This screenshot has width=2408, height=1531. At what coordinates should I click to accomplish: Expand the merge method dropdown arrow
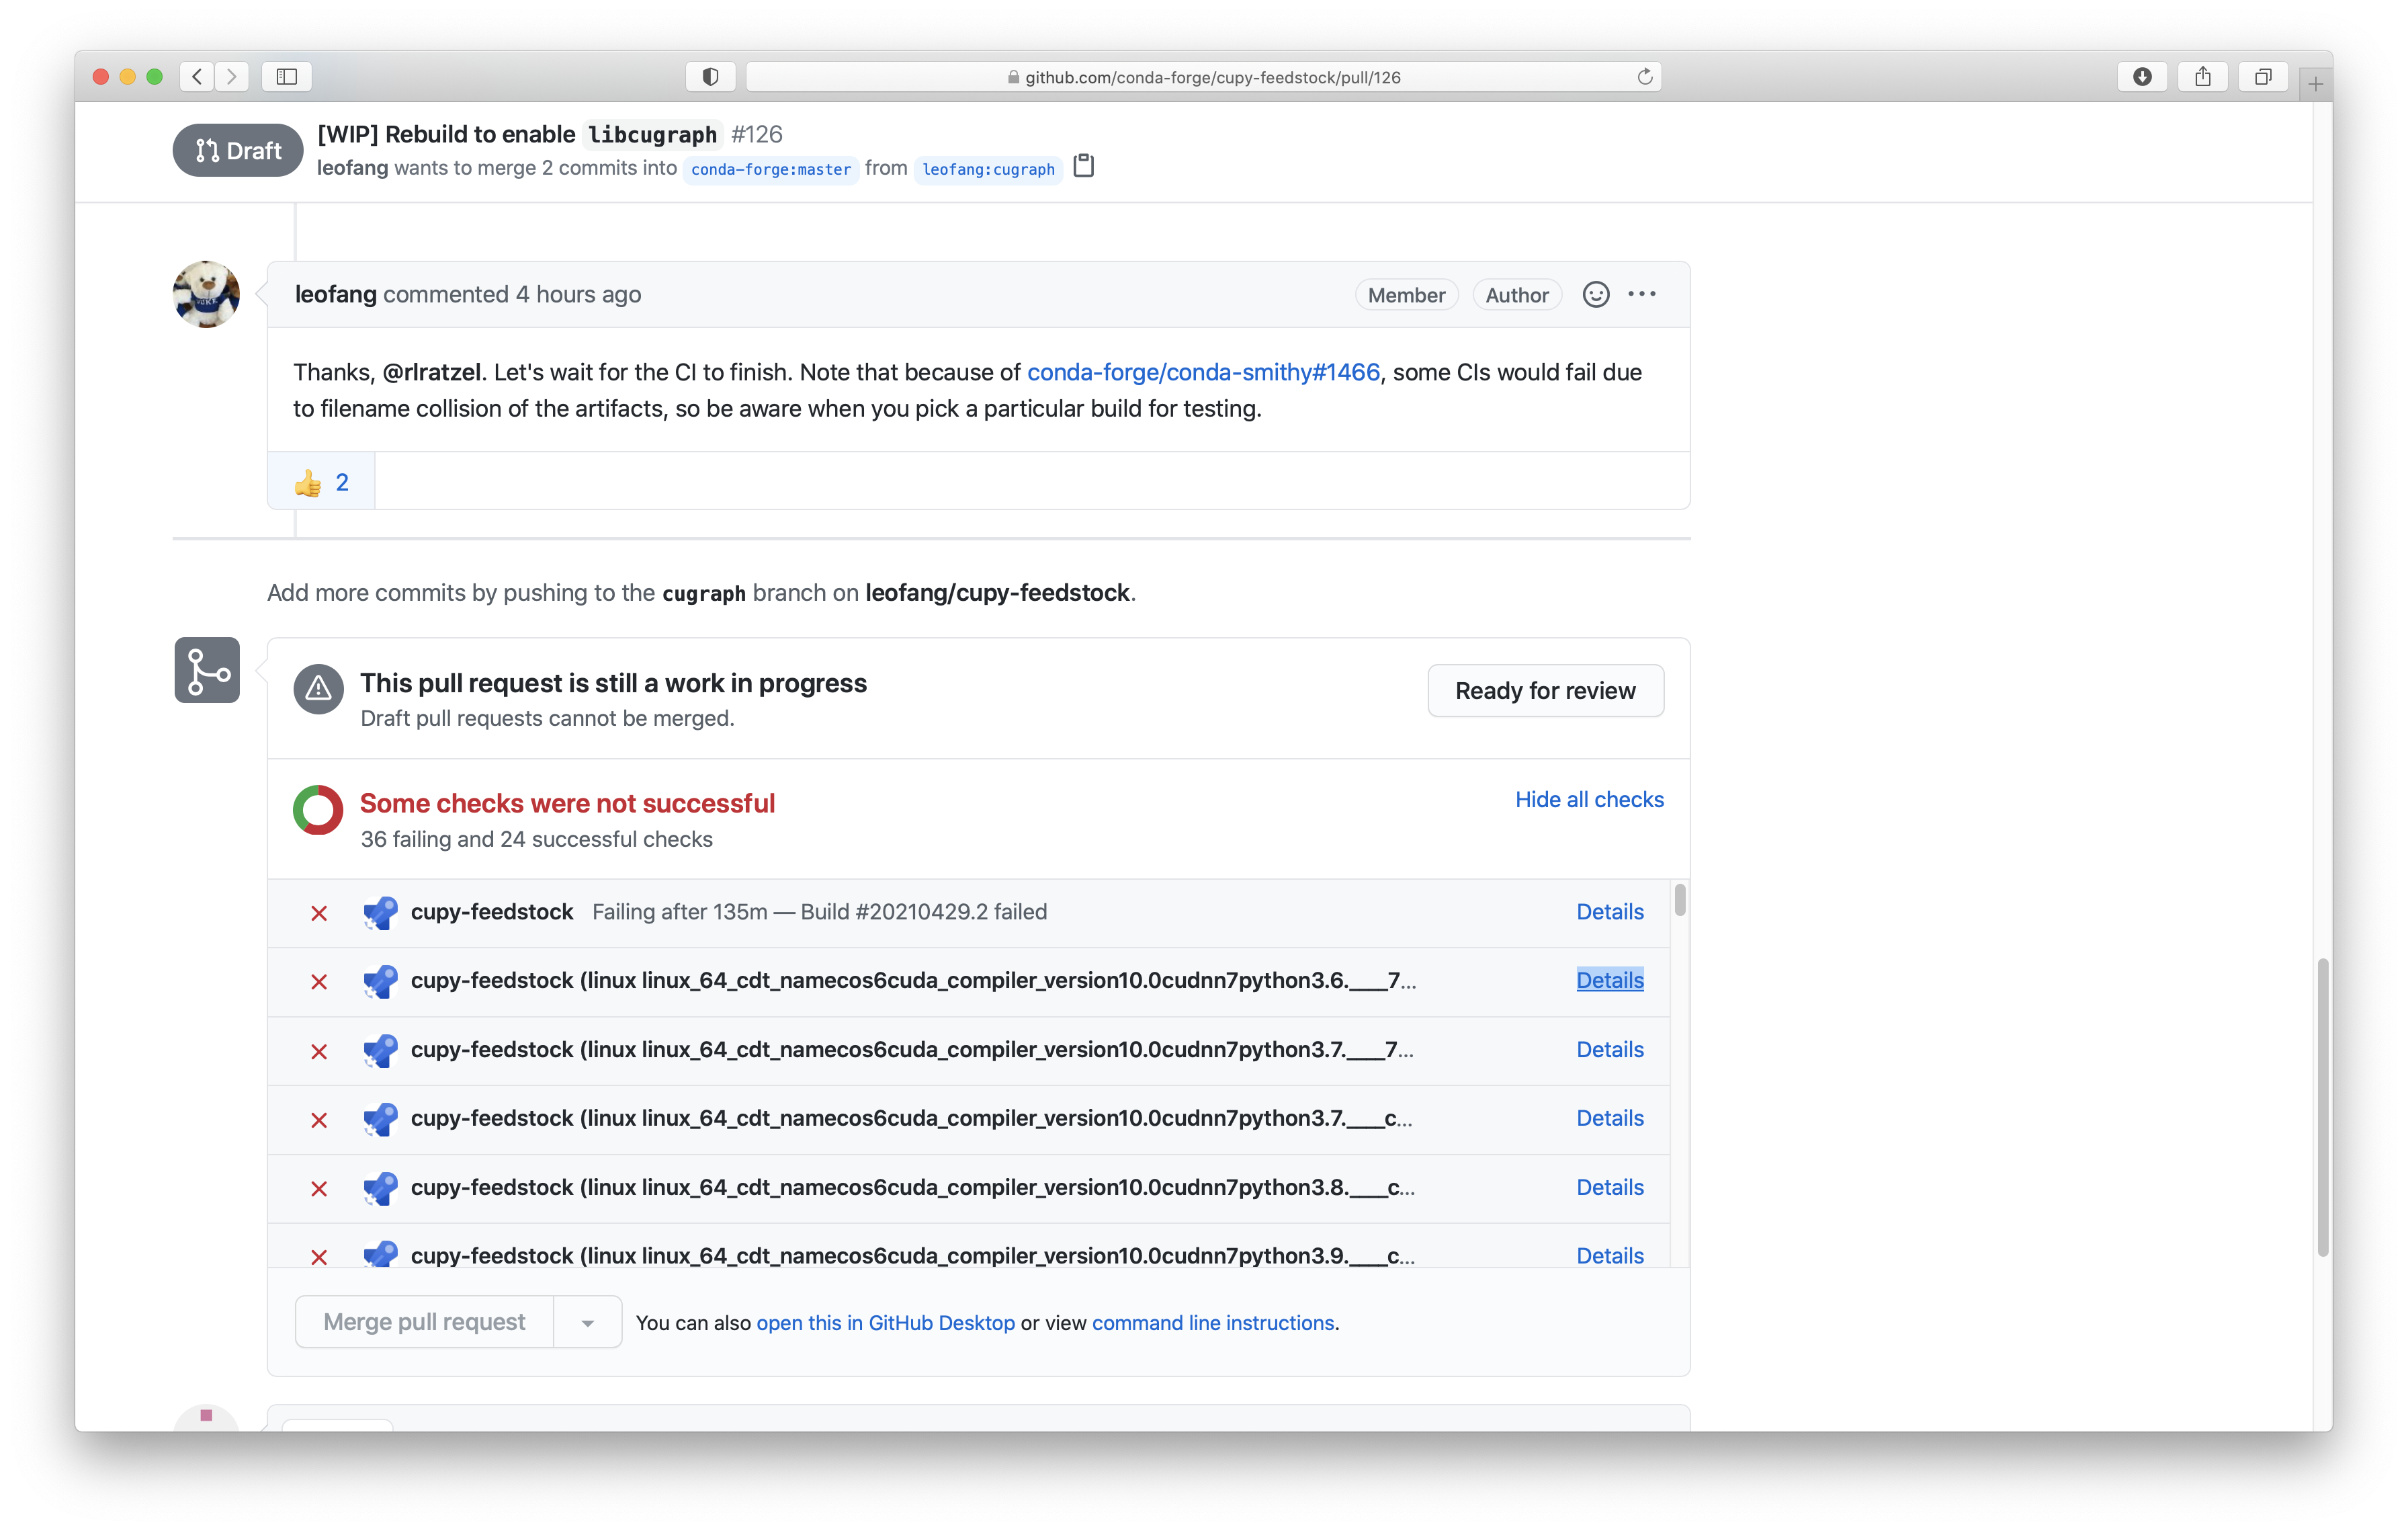(x=588, y=1322)
